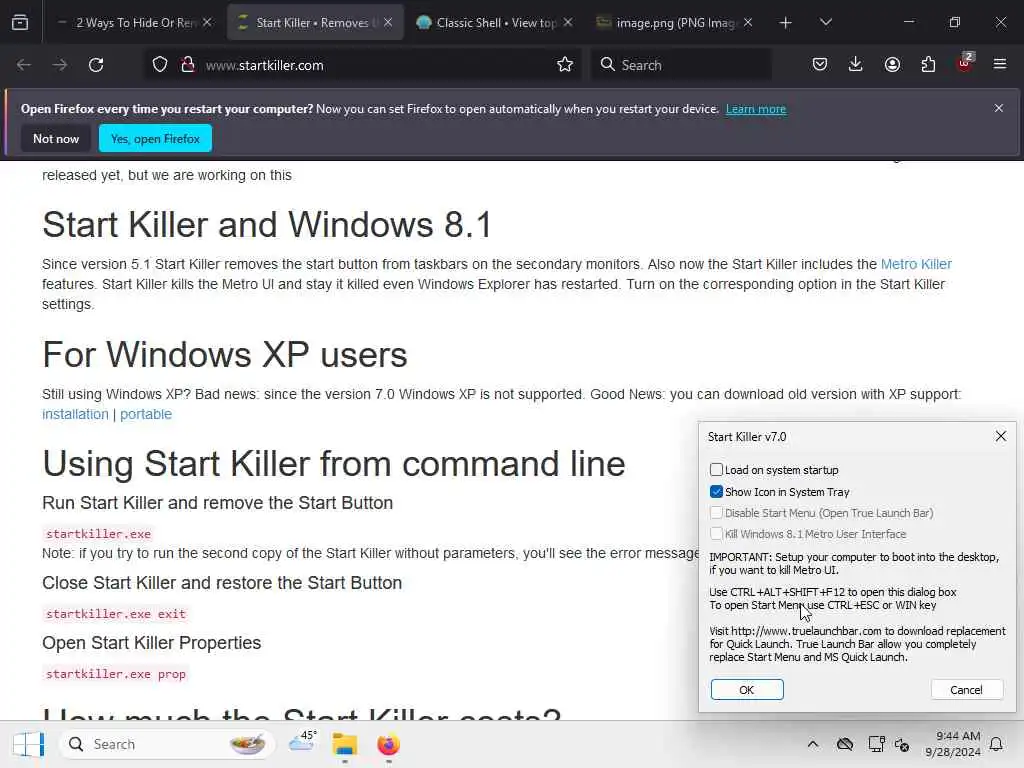Switch to '2 Ways To Hide Or Rem' tab

point(135,23)
